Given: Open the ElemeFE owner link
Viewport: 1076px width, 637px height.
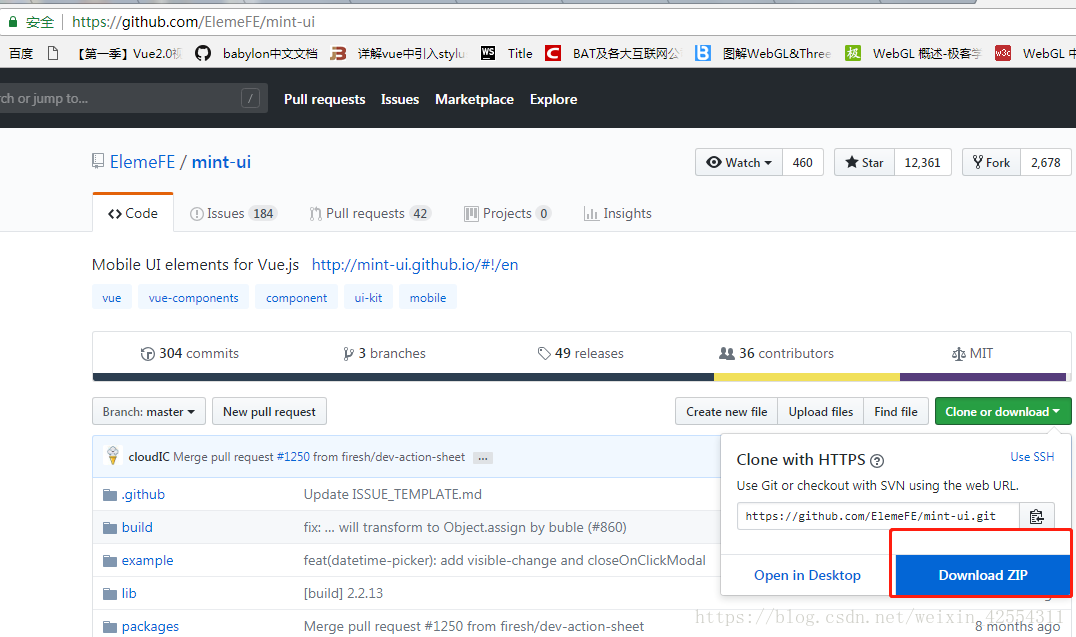Looking at the screenshot, I should tap(142, 162).
